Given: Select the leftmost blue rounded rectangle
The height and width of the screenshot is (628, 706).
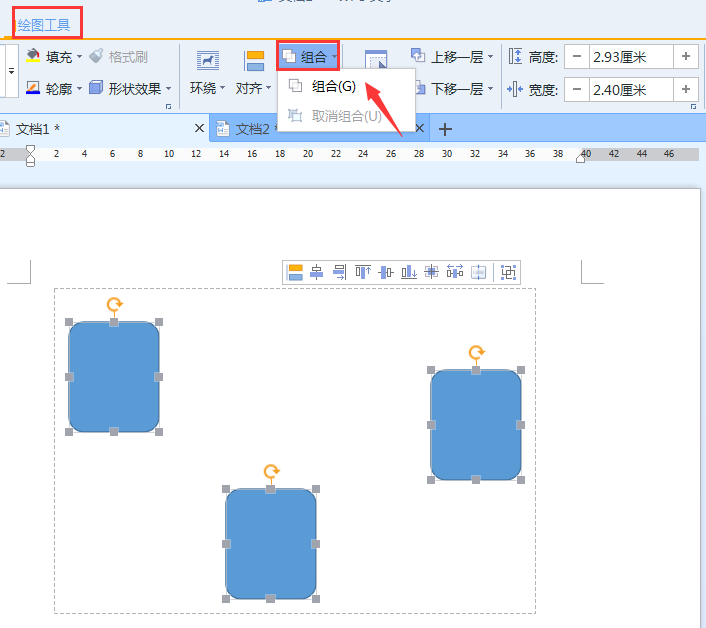Looking at the screenshot, I should (x=114, y=377).
